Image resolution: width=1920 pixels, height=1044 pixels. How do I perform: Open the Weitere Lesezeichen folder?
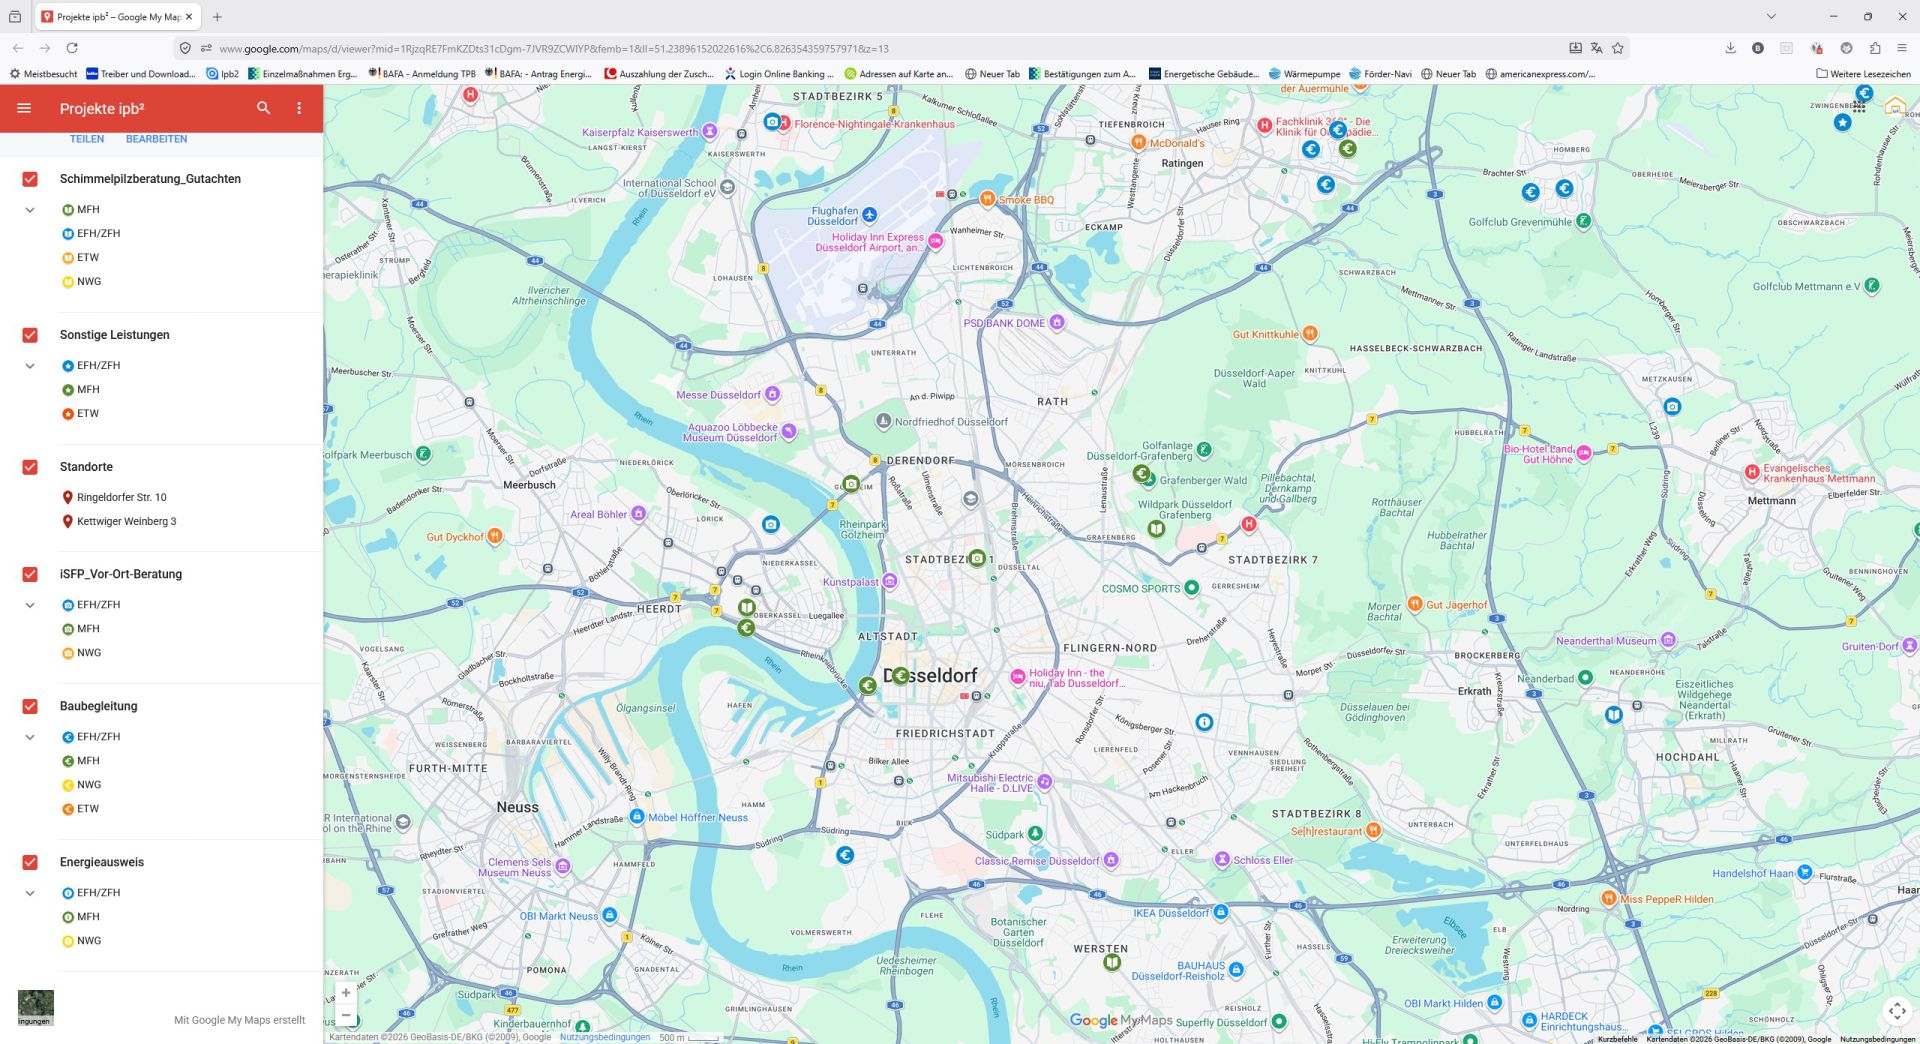[x=1864, y=74]
